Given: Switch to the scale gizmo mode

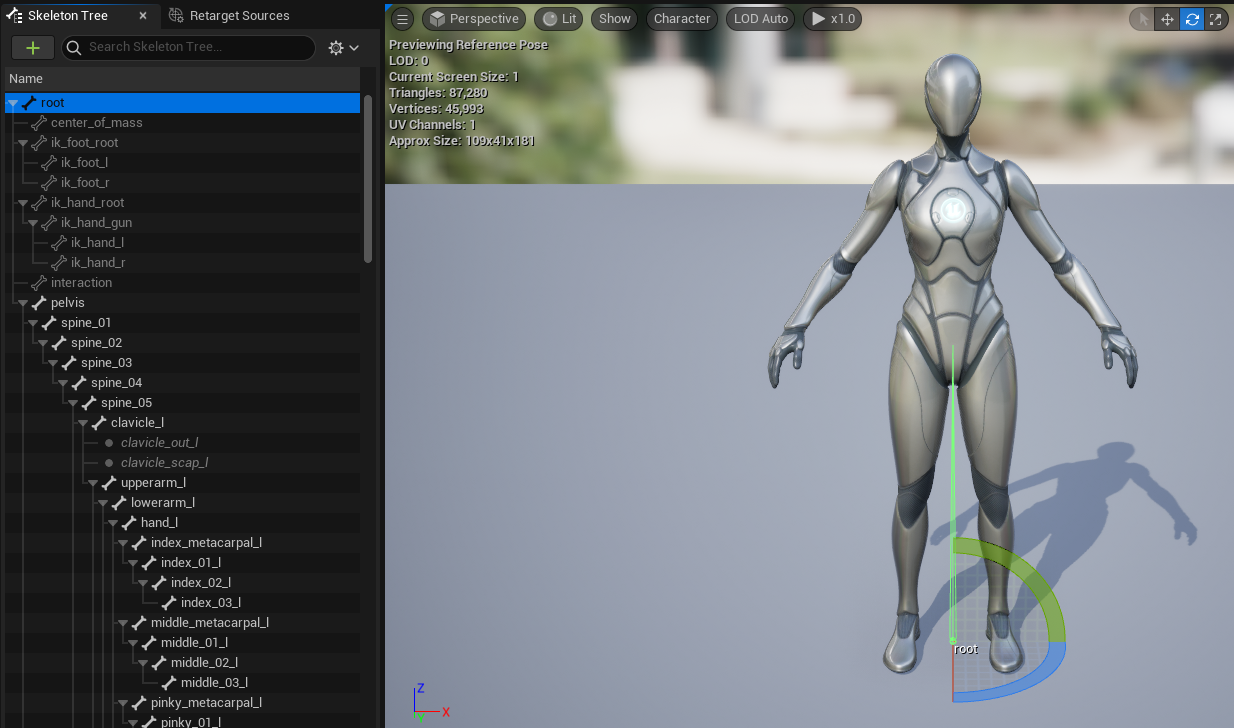Looking at the screenshot, I should coord(1216,19).
